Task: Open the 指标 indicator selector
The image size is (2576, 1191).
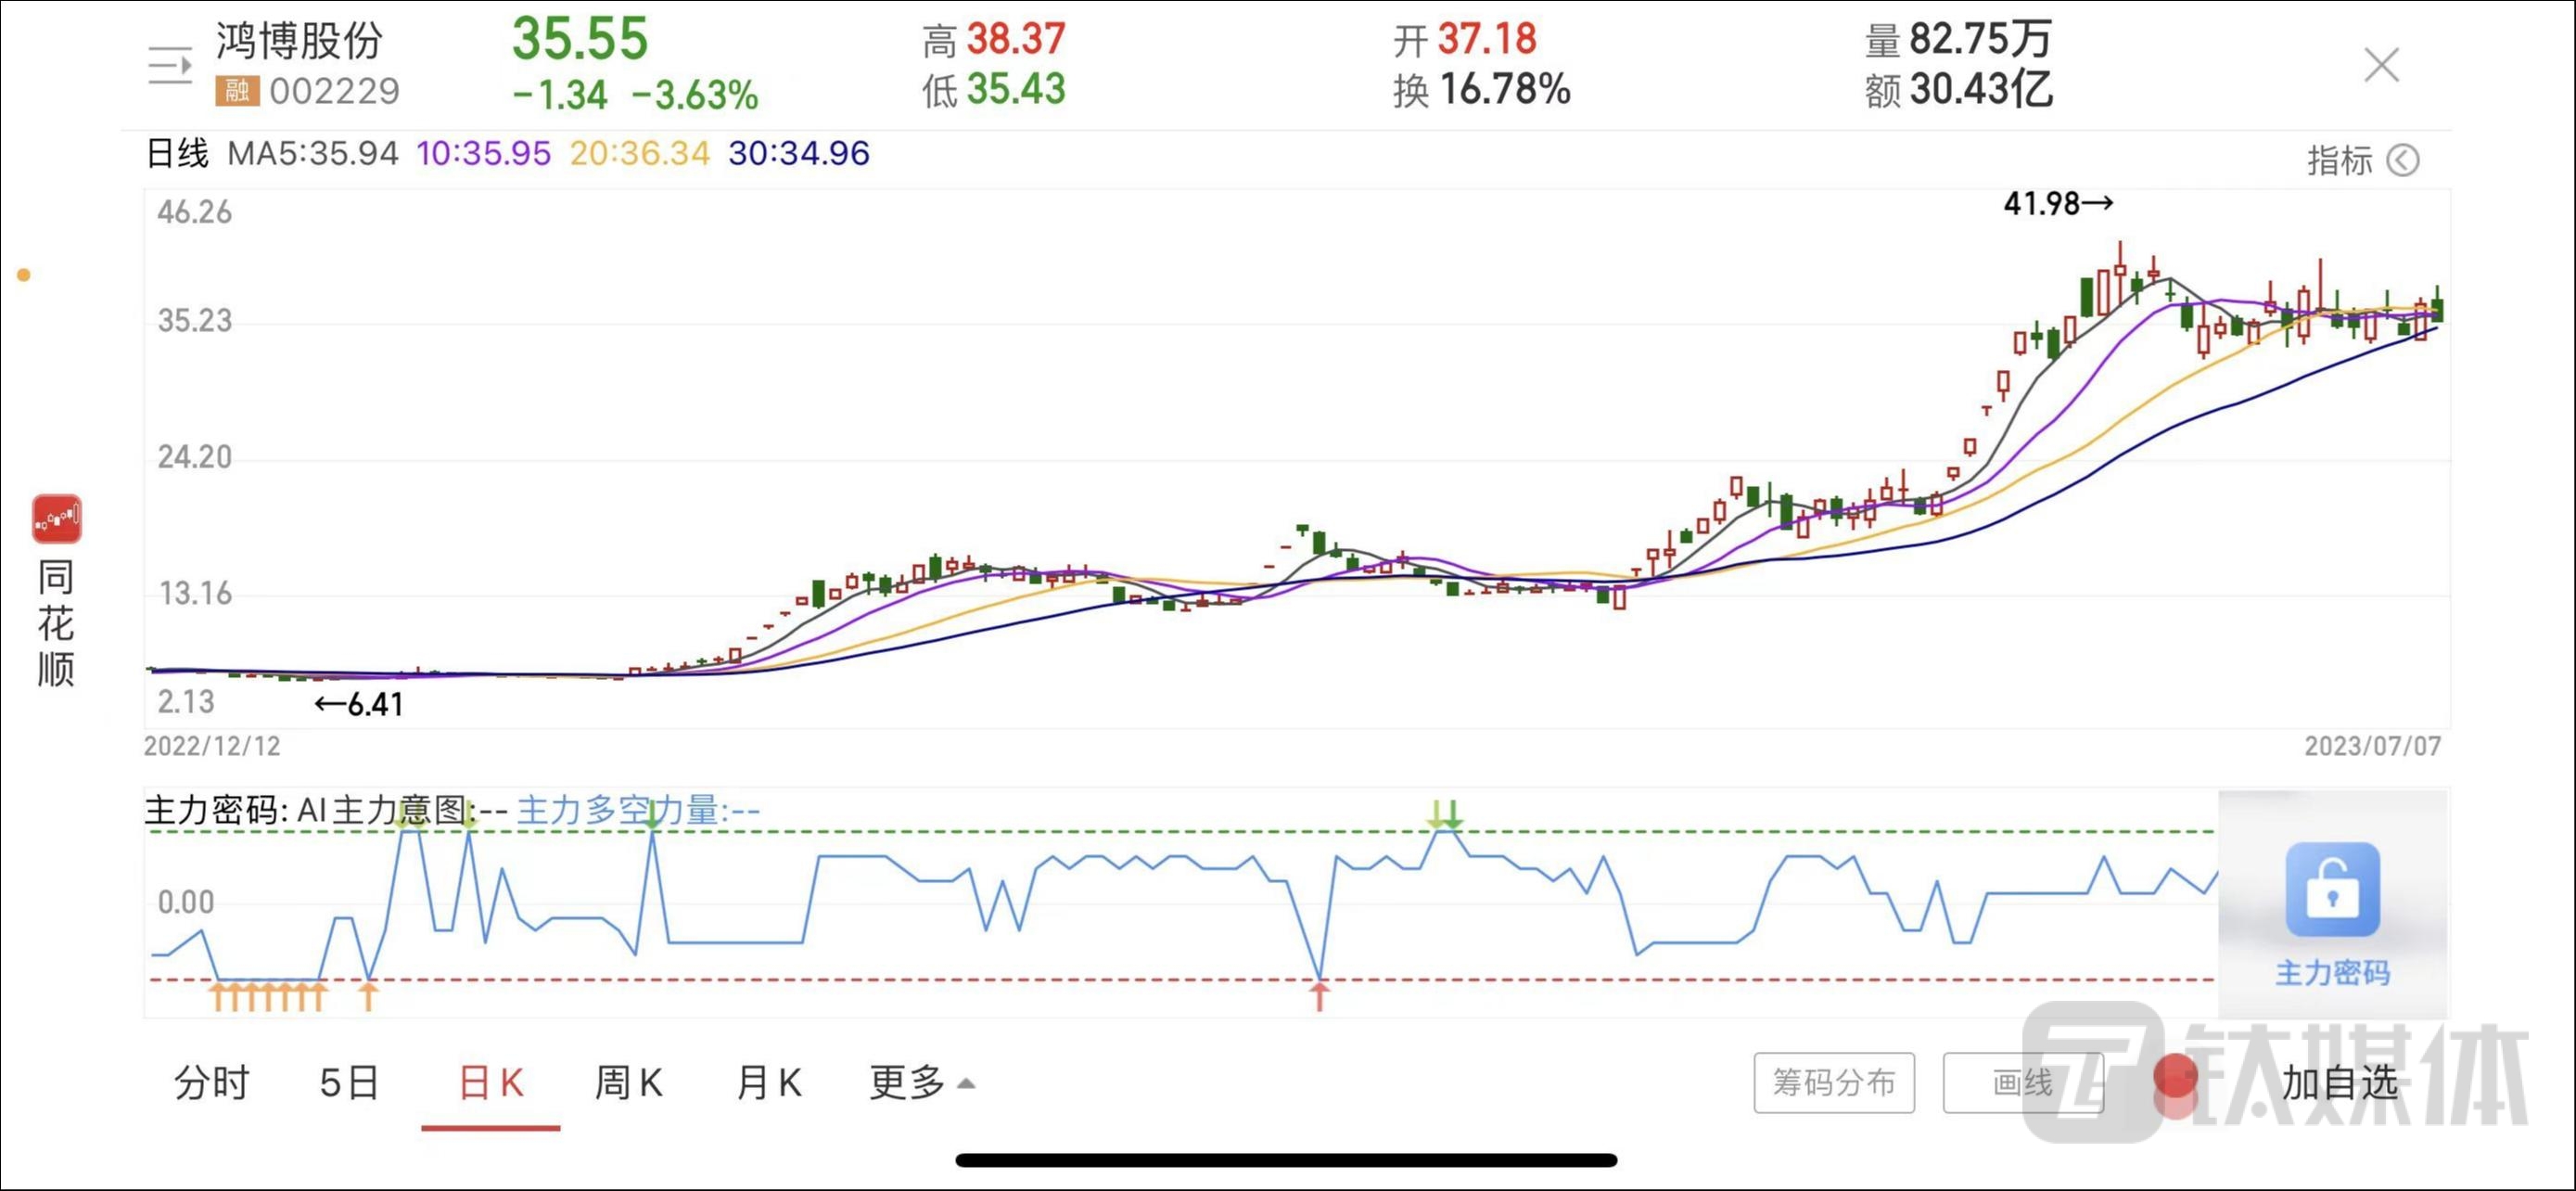Action: [x=2339, y=160]
